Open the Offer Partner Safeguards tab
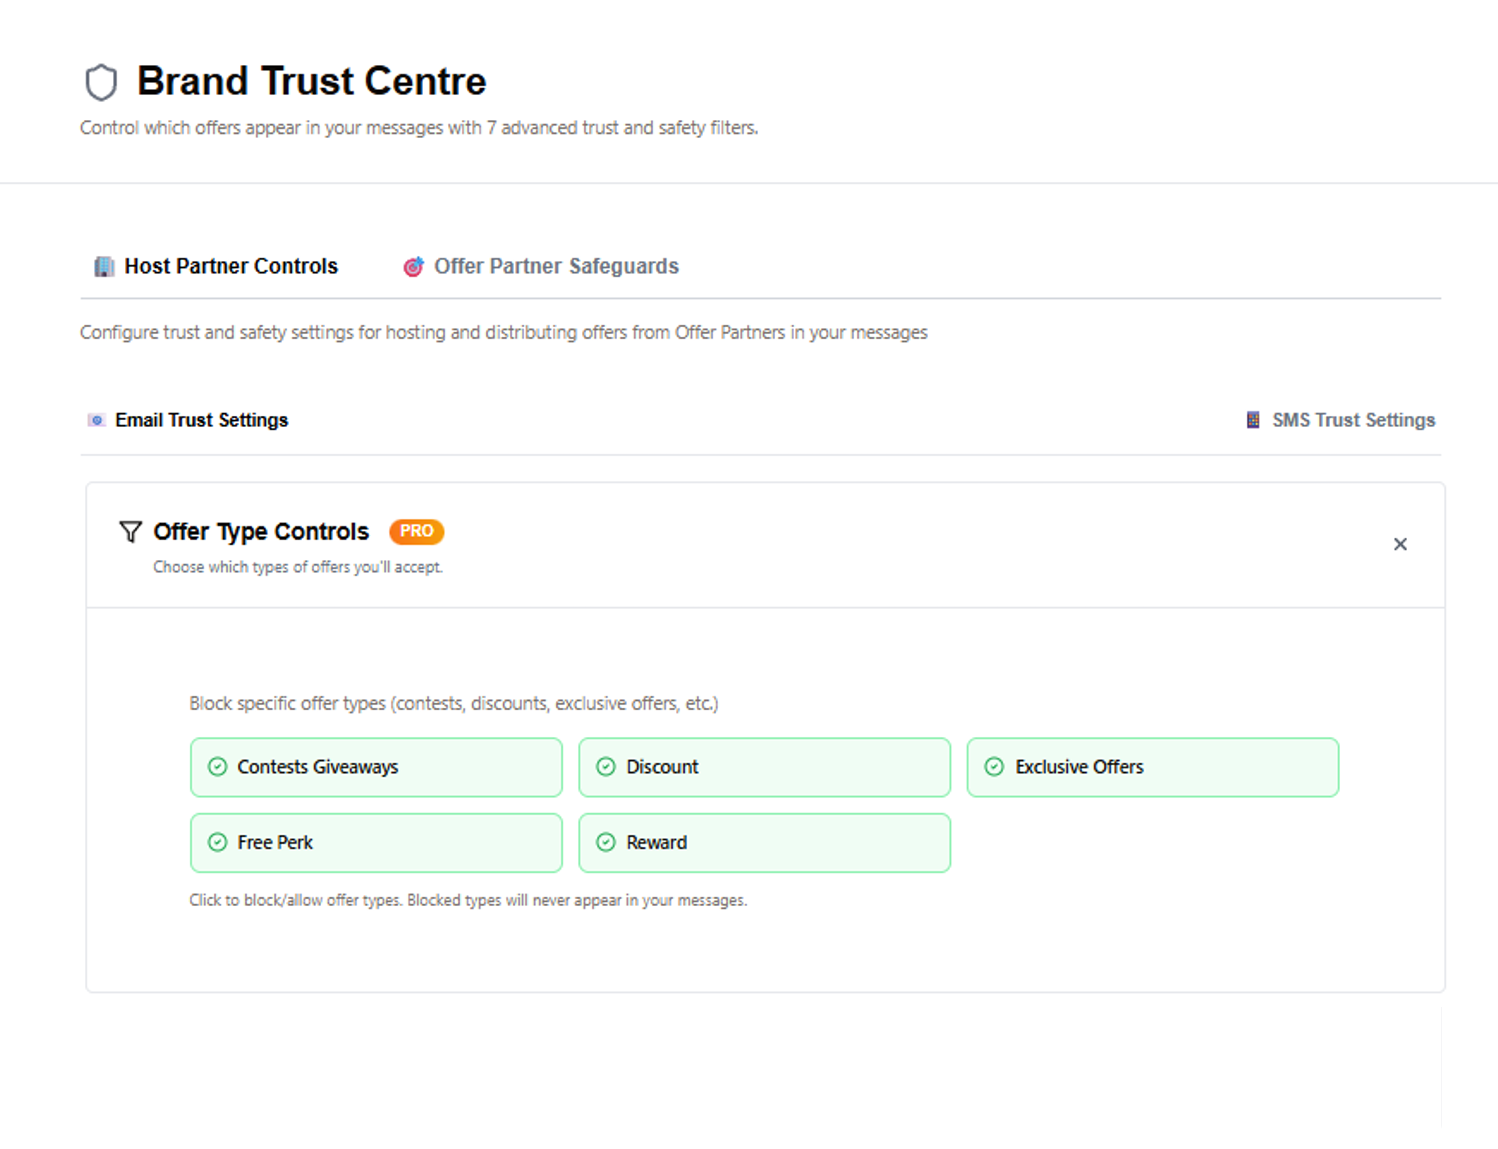This screenshot has height=1149, width=1498. (x=556, y=267)
